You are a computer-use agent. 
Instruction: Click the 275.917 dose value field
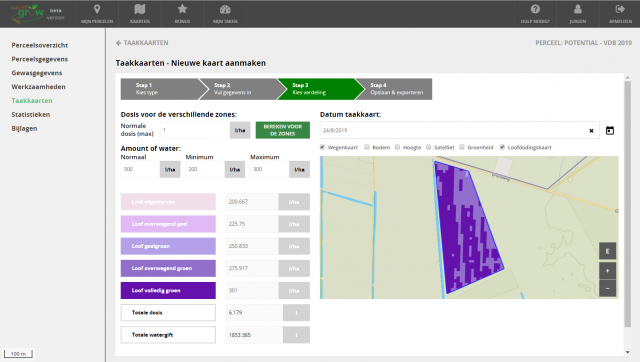pos(252,268)
